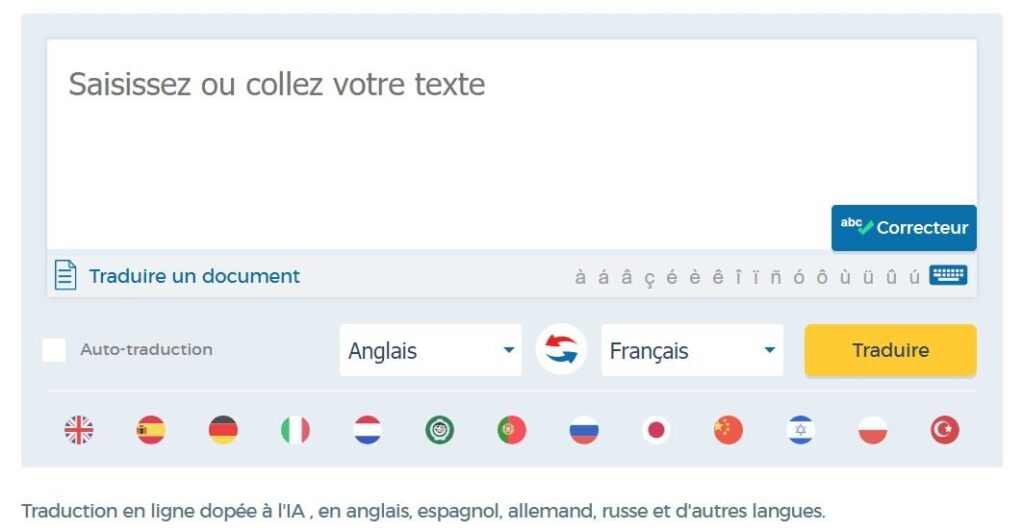Viewport: 1024px width, 531px height.
Task: Pick the Turkish flag icon
Action: (x=944, y=430)
